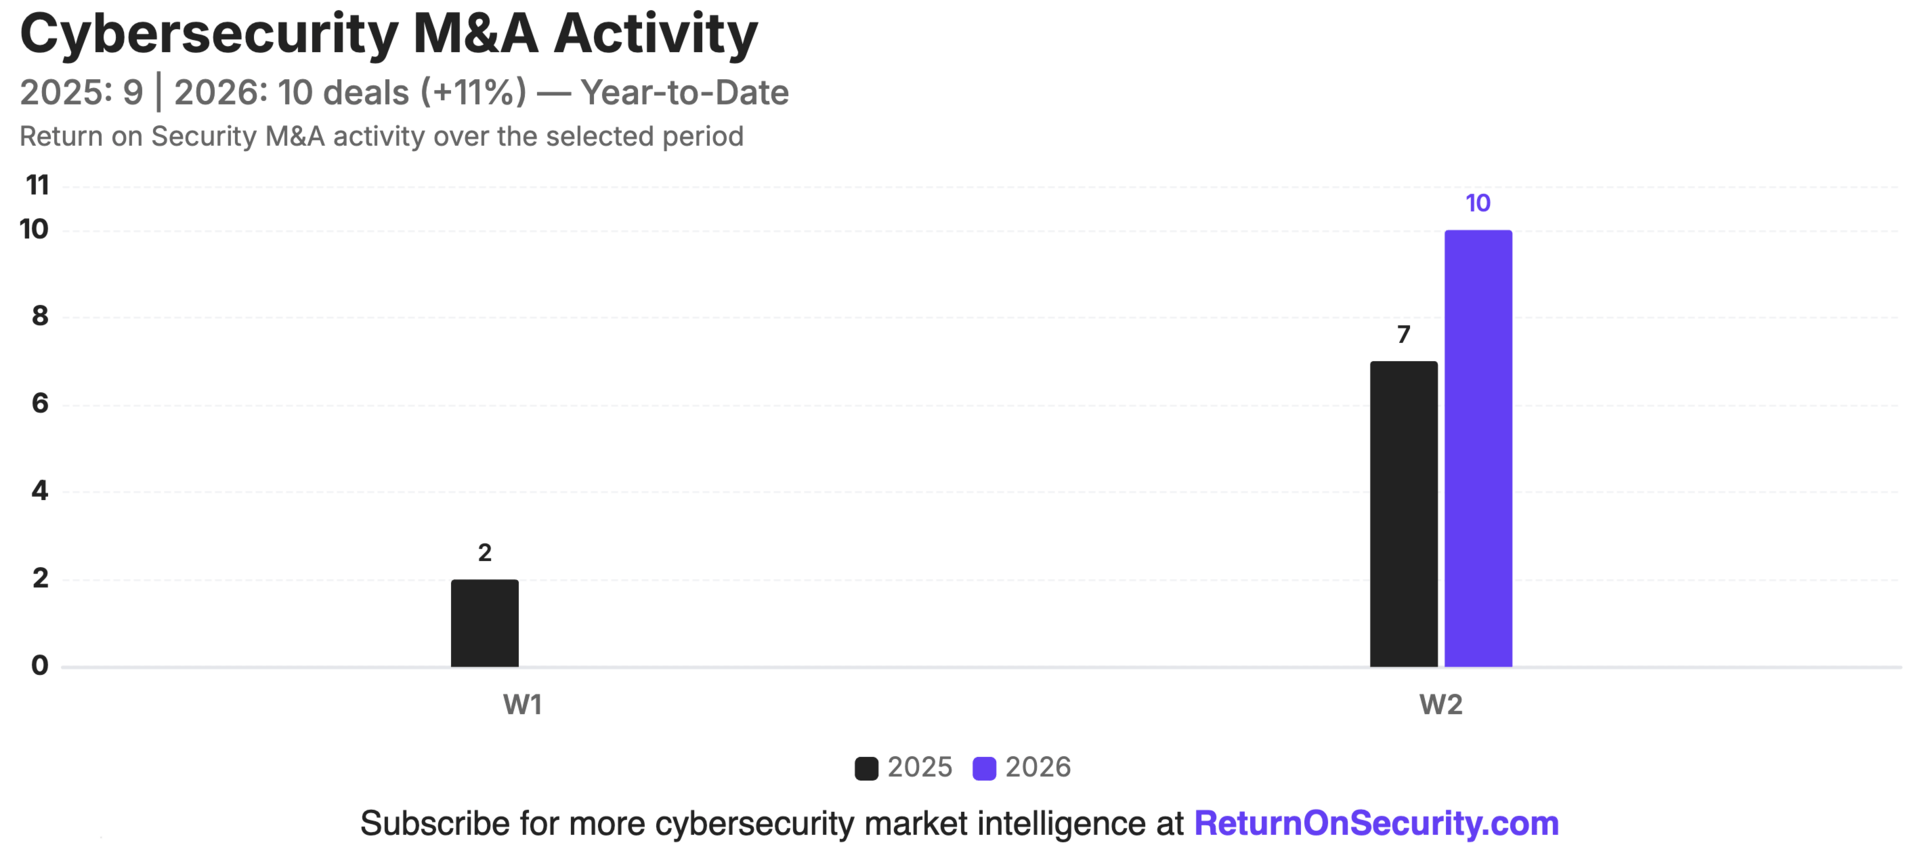Click the Cybersecurity M&A Activity title
The width and height of the screenshot is (1920, 847).
pyautogui.click(x=389, y=33)
